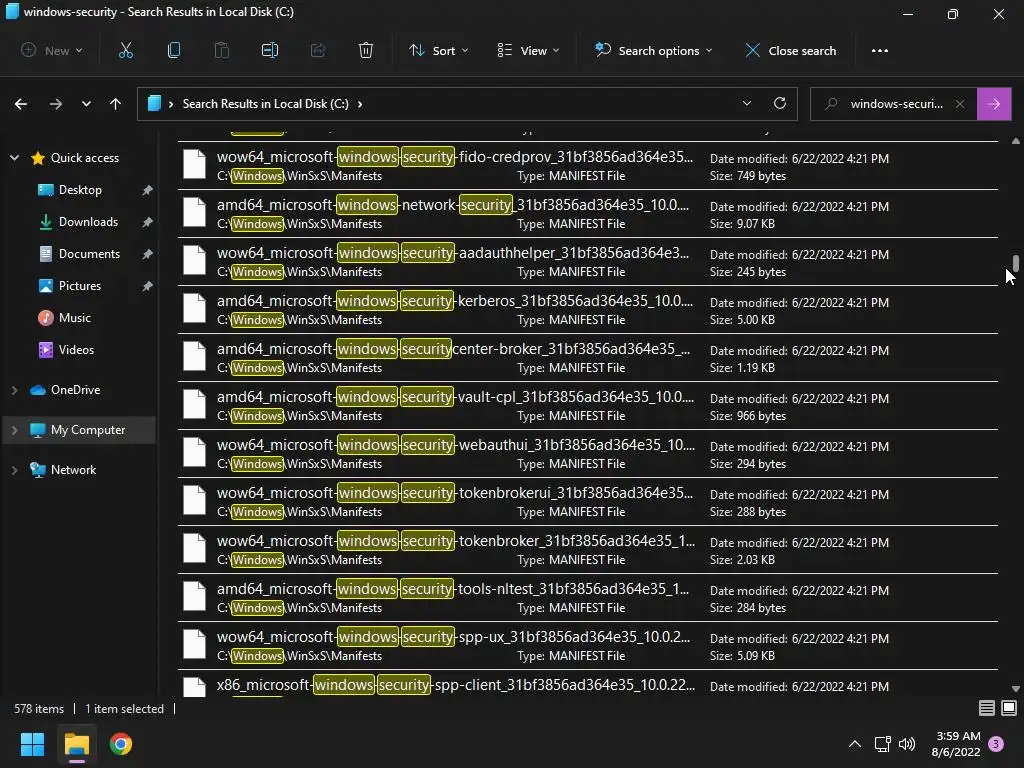This screenshot has height=768, width=1024.
Task: Open notification badge showing 3
Action: click(996, 744)
